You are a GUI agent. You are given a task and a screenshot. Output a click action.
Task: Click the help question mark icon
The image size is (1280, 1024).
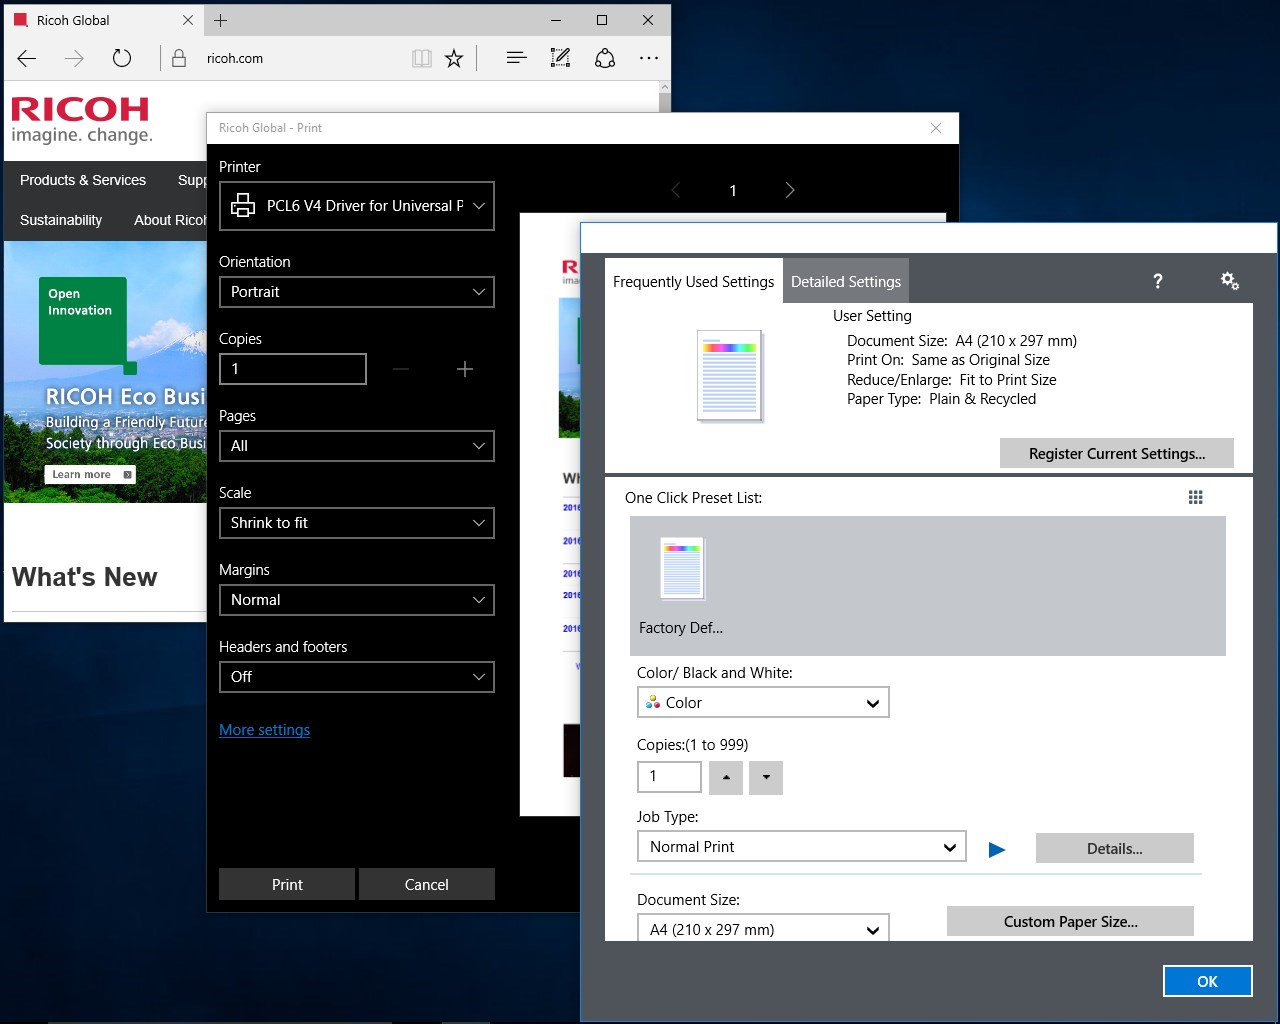pyautogui.click(x=1157, y=281)
